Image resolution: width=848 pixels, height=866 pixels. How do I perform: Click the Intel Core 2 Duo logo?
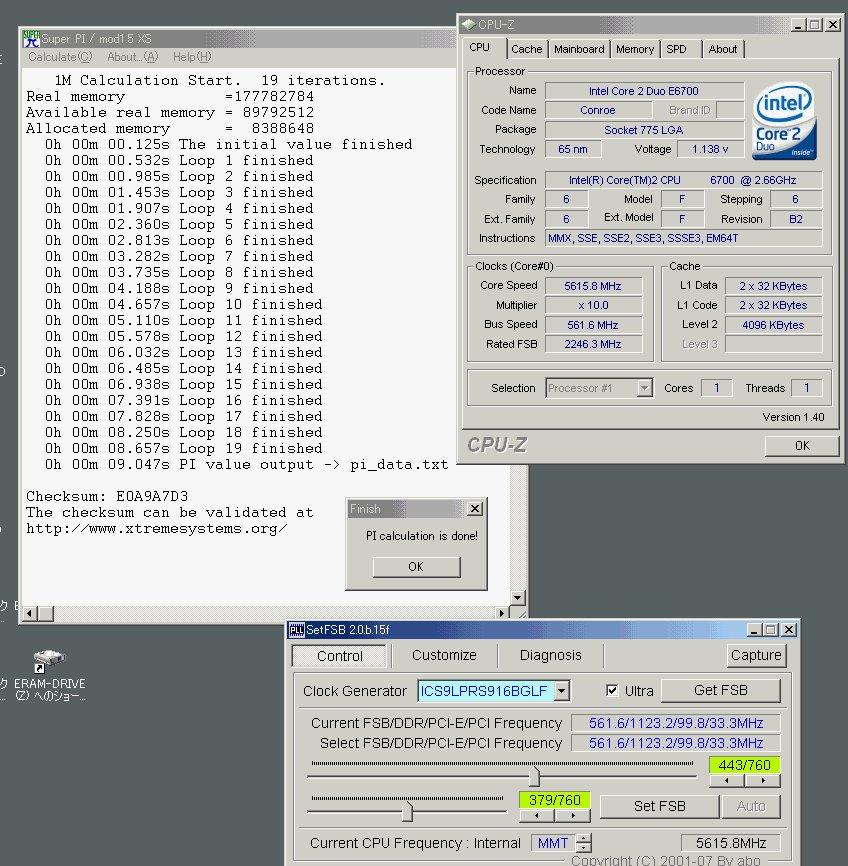(784, 120)
